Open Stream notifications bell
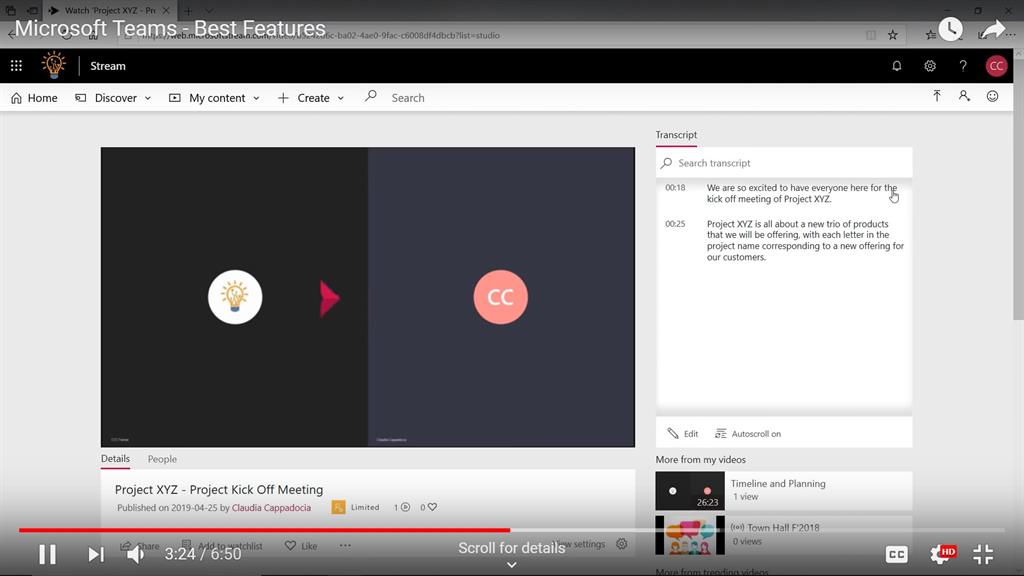 (x=897, y=65)
